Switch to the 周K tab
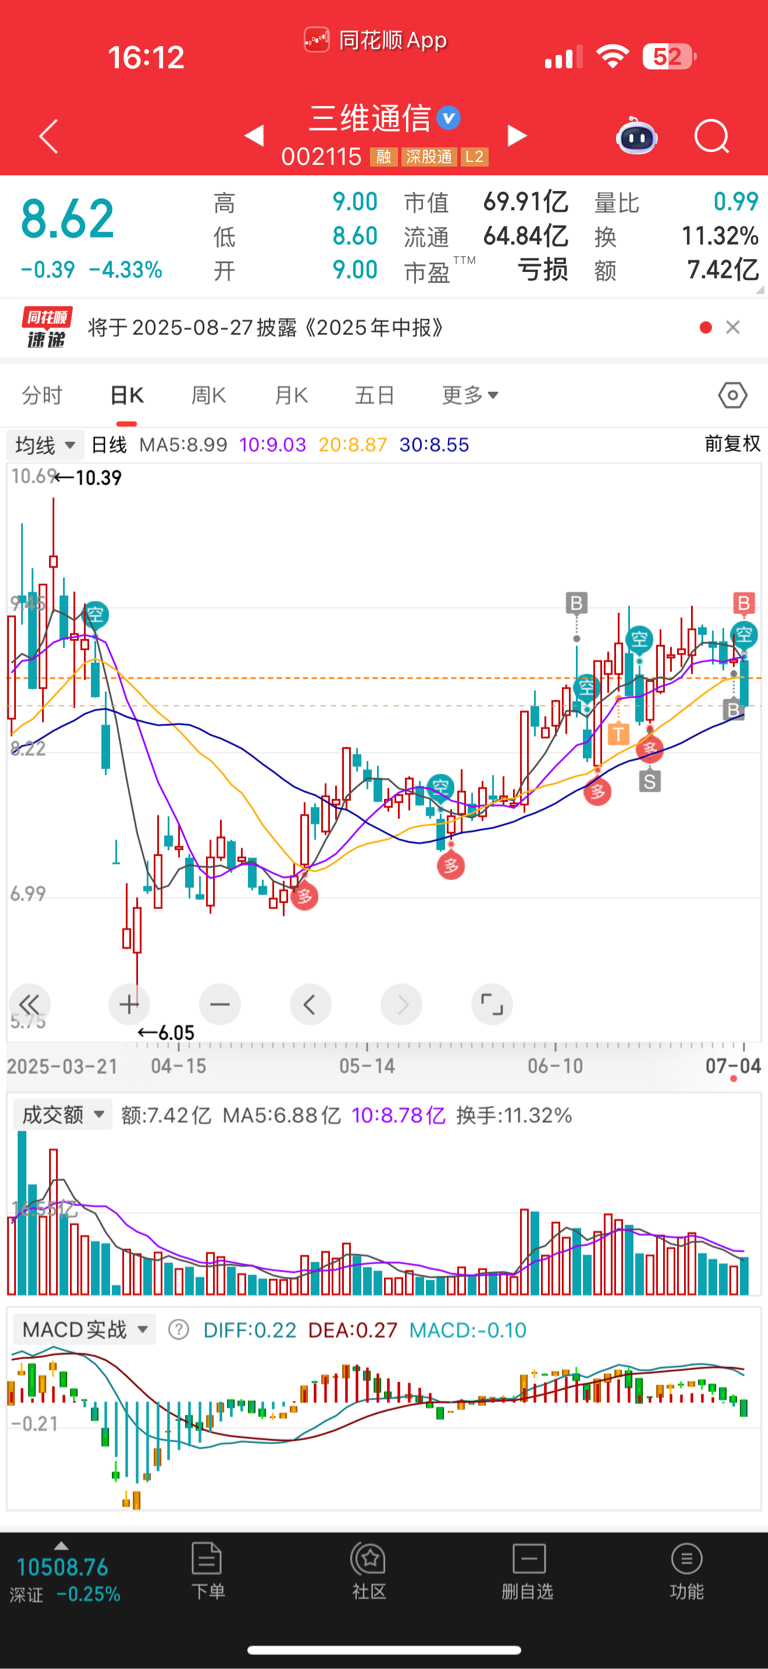Viewport: 768px width, 1669px height. [208, 396]
